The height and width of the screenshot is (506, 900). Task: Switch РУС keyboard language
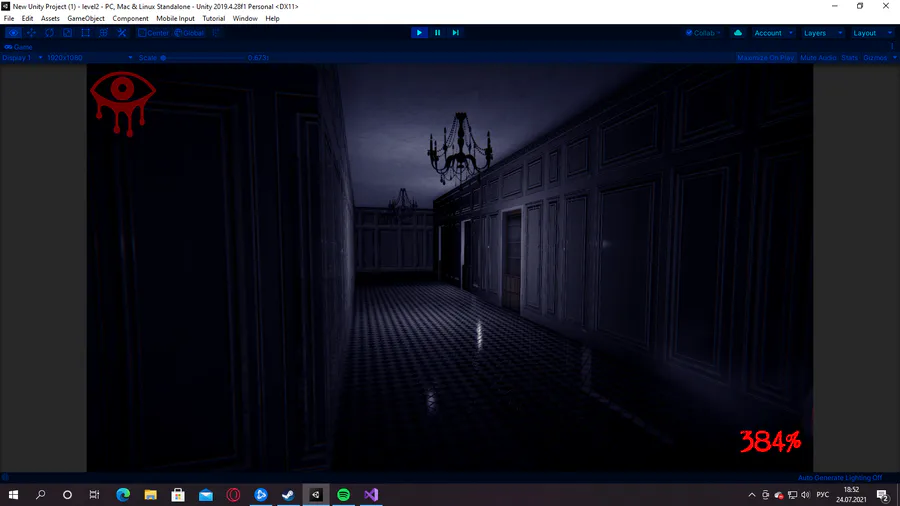point(823,495)
